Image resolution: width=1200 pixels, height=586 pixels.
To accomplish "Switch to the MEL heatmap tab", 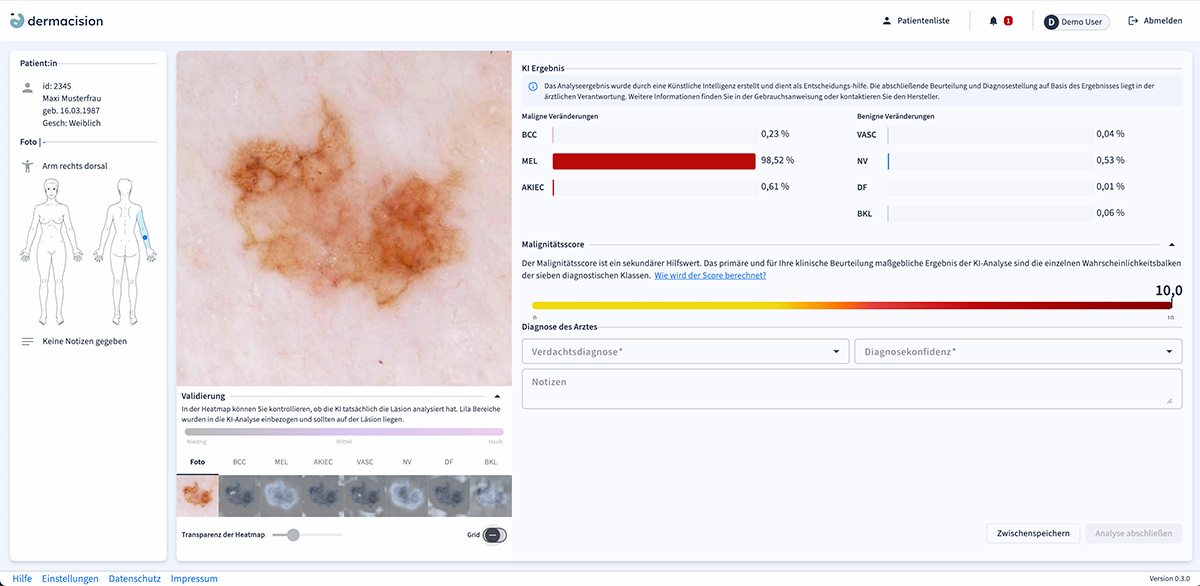I will (281, 463).
